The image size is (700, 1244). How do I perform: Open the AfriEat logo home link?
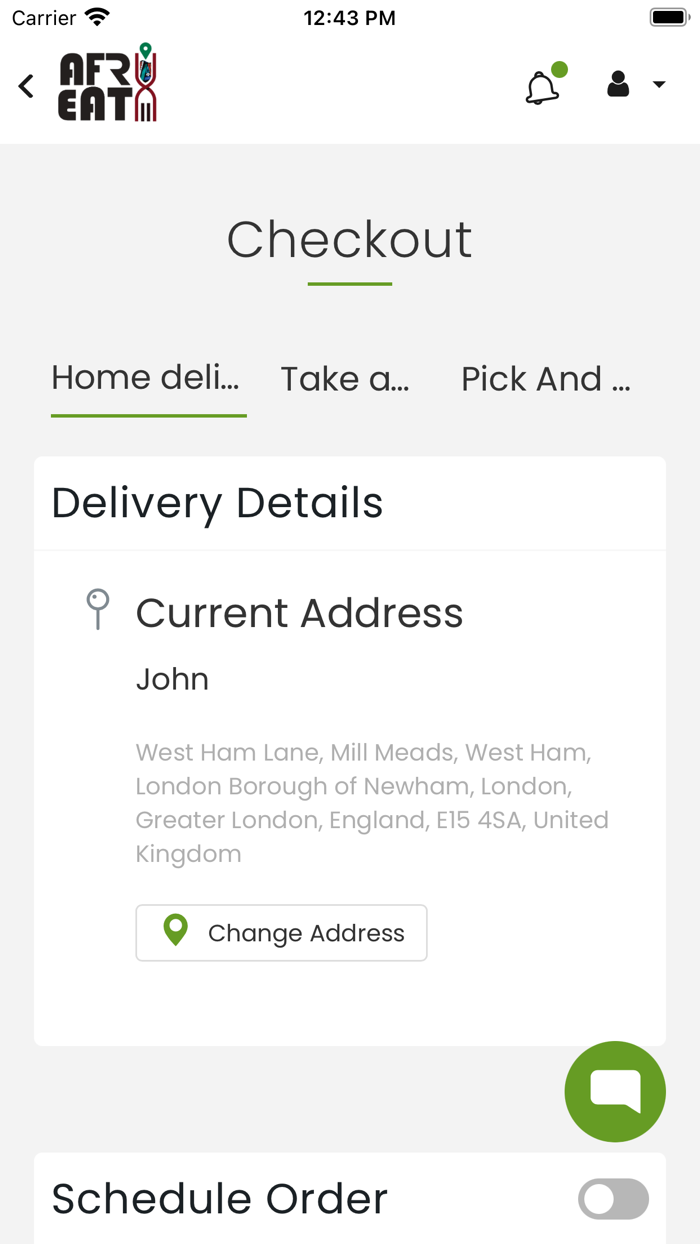108,84
